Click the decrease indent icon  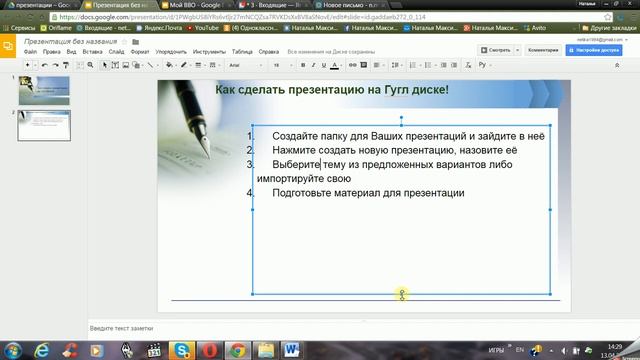pos(443,65)
